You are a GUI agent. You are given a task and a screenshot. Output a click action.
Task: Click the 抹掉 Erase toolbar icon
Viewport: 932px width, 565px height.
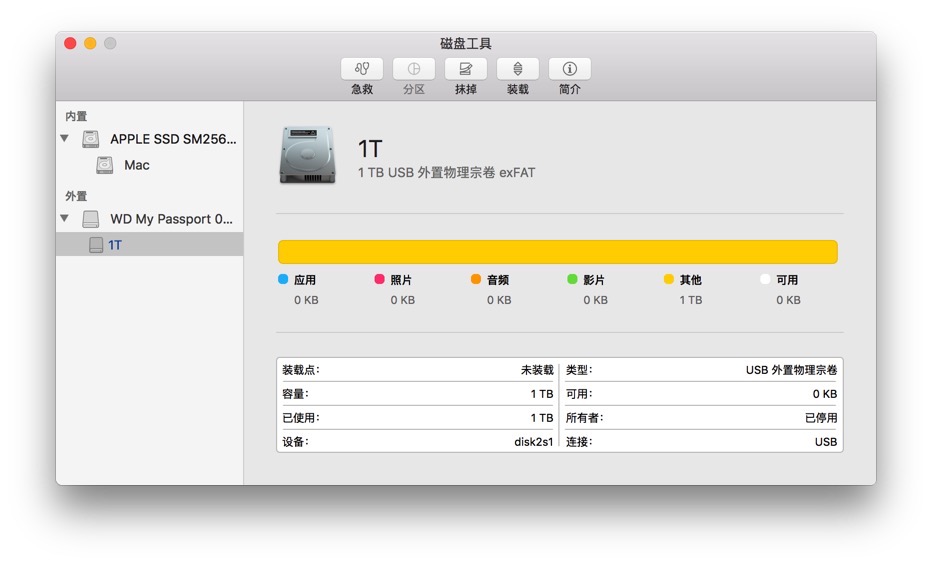(466, 69)
